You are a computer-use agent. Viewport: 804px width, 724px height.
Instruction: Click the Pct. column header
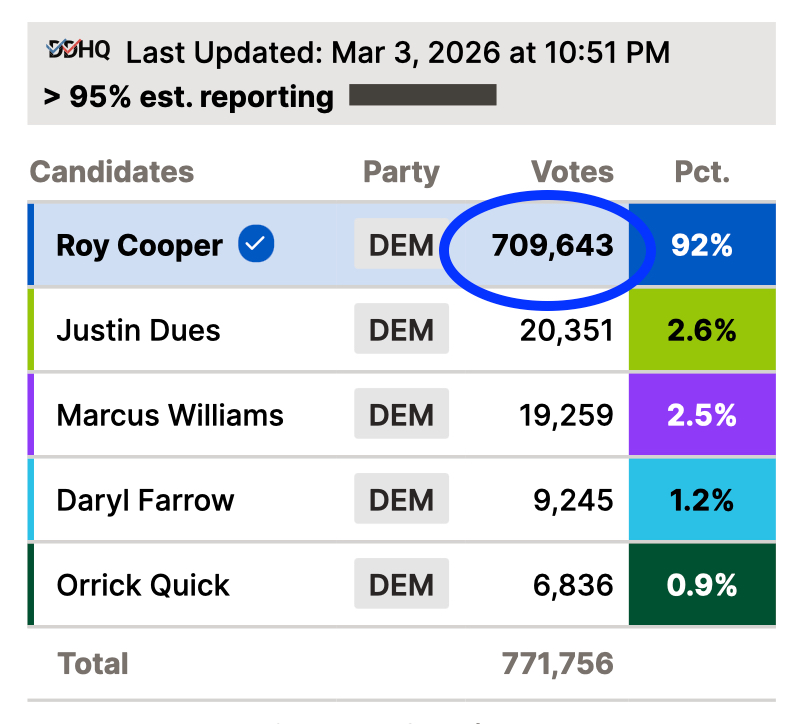coord(702,172)
